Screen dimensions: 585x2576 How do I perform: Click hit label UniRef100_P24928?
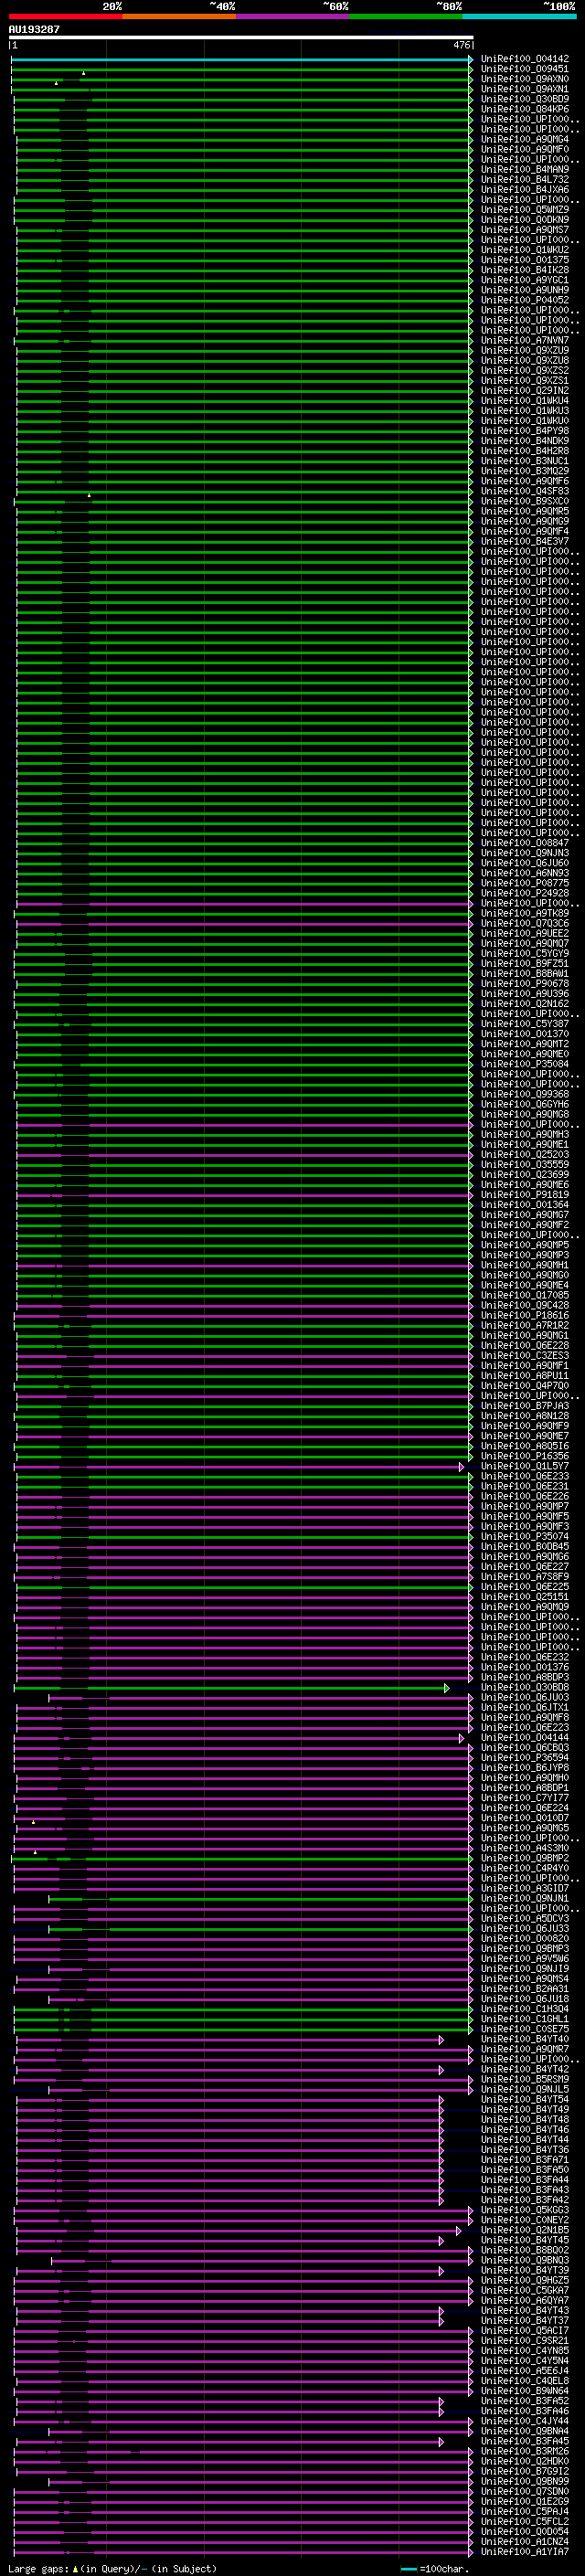pos(525,893)
